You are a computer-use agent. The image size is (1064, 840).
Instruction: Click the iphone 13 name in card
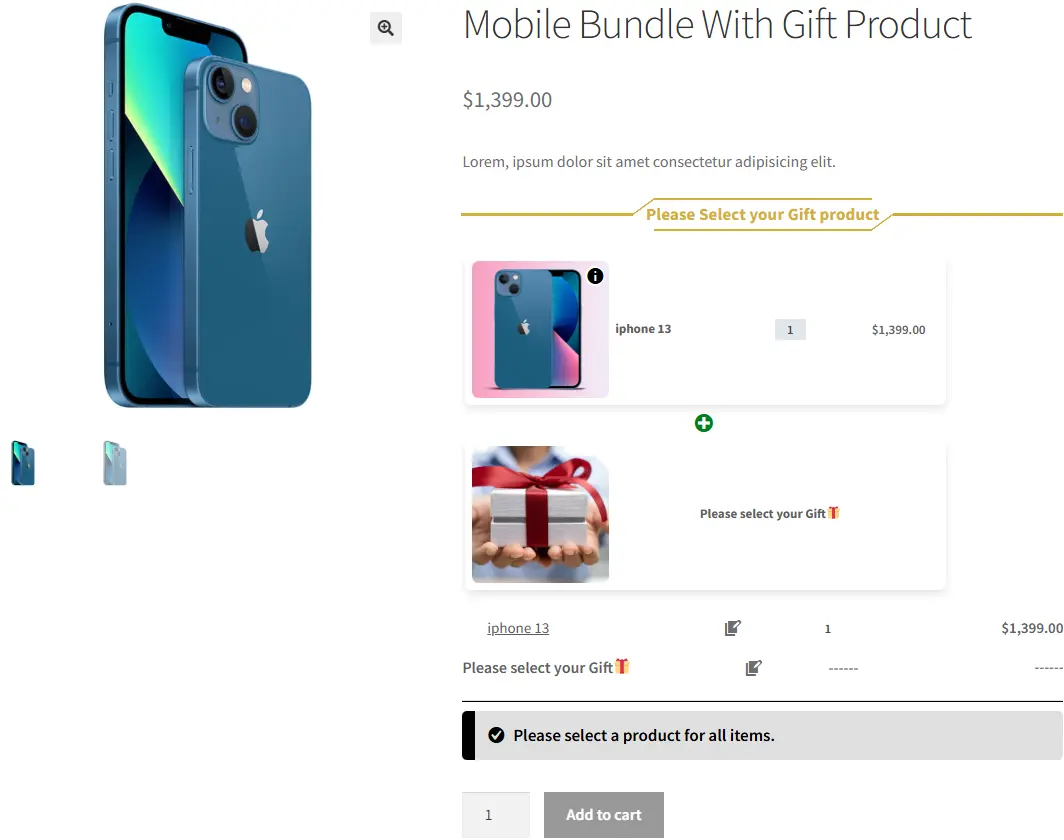coord(643,329)
